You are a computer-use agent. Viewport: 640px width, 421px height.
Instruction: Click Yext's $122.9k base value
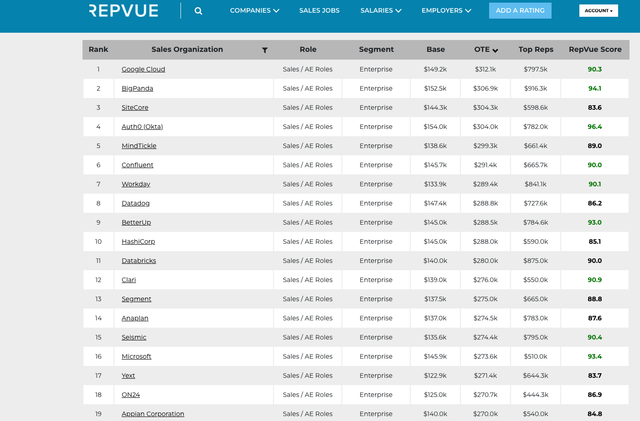[435, 376]
